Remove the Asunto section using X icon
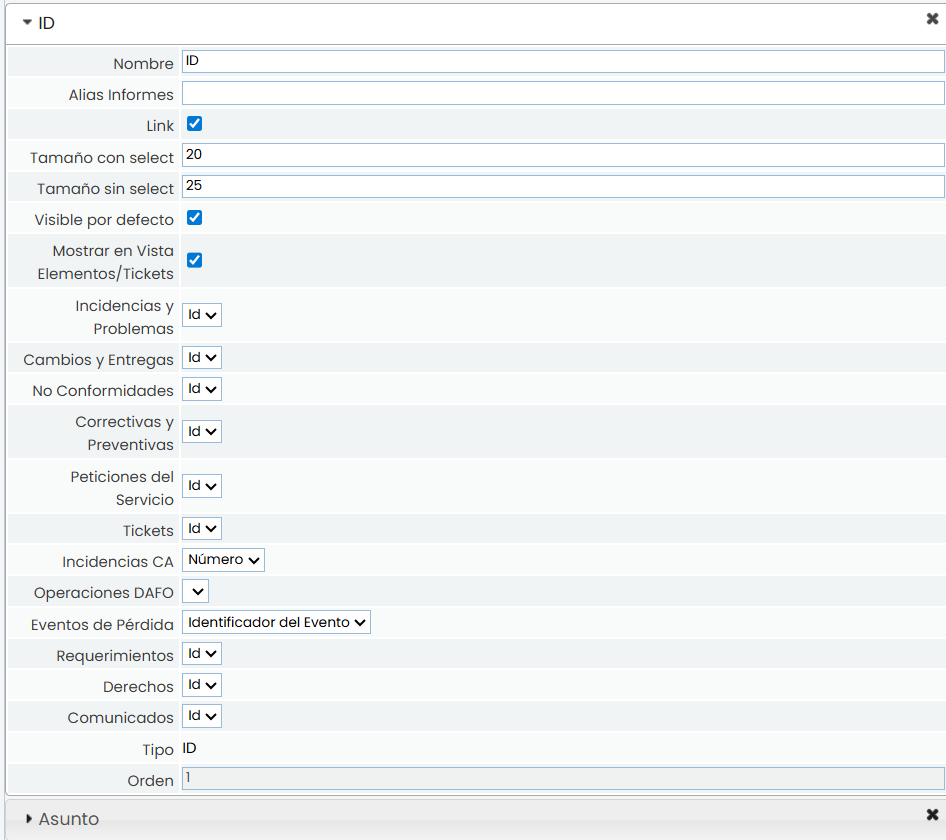Viewport: 946px width, 840px height. click(x=932, y=815)
